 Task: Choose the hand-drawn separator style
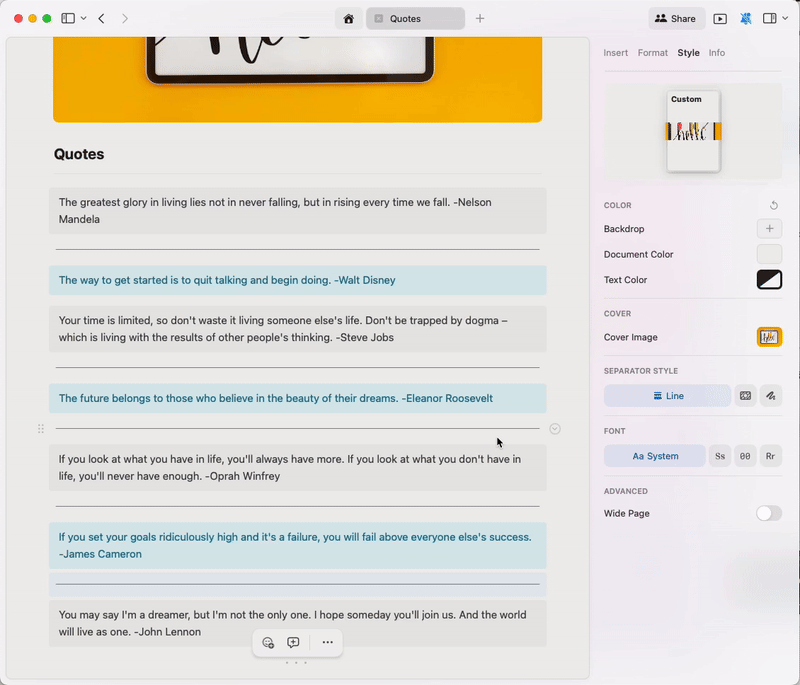[x=770, y=396]
